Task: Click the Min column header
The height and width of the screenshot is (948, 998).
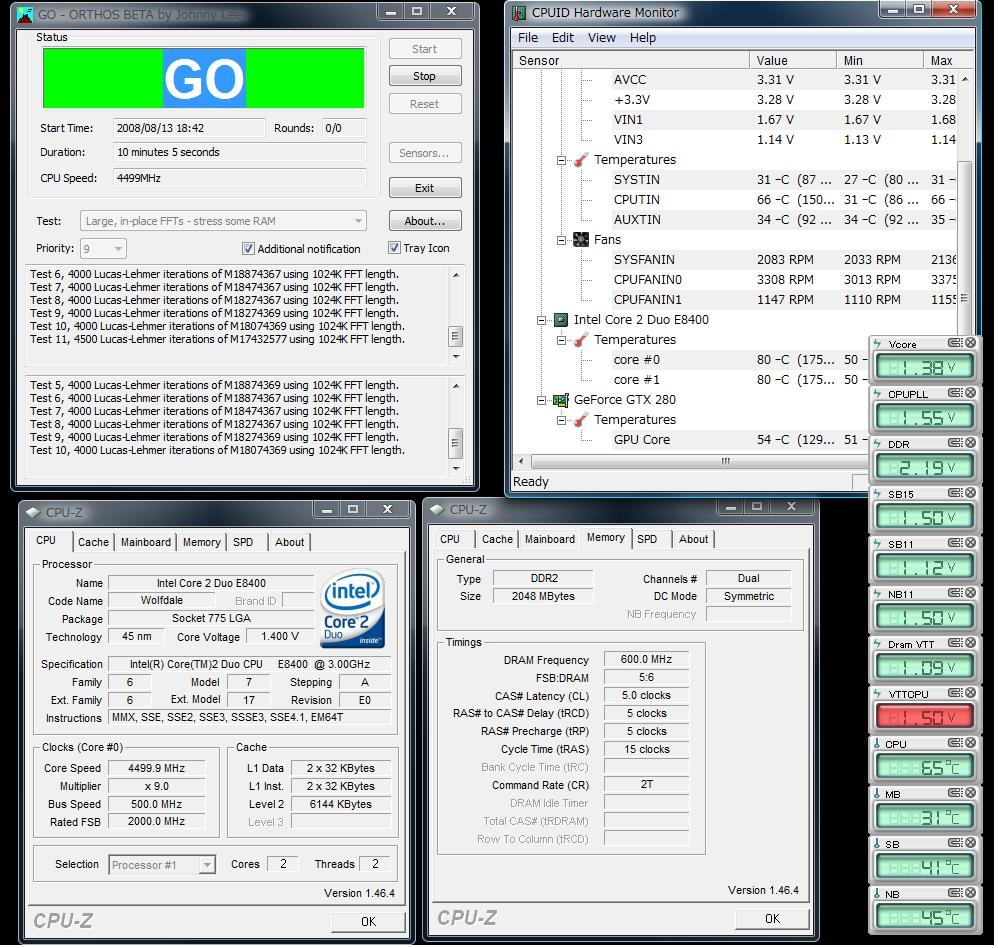Action: point(880,60)
